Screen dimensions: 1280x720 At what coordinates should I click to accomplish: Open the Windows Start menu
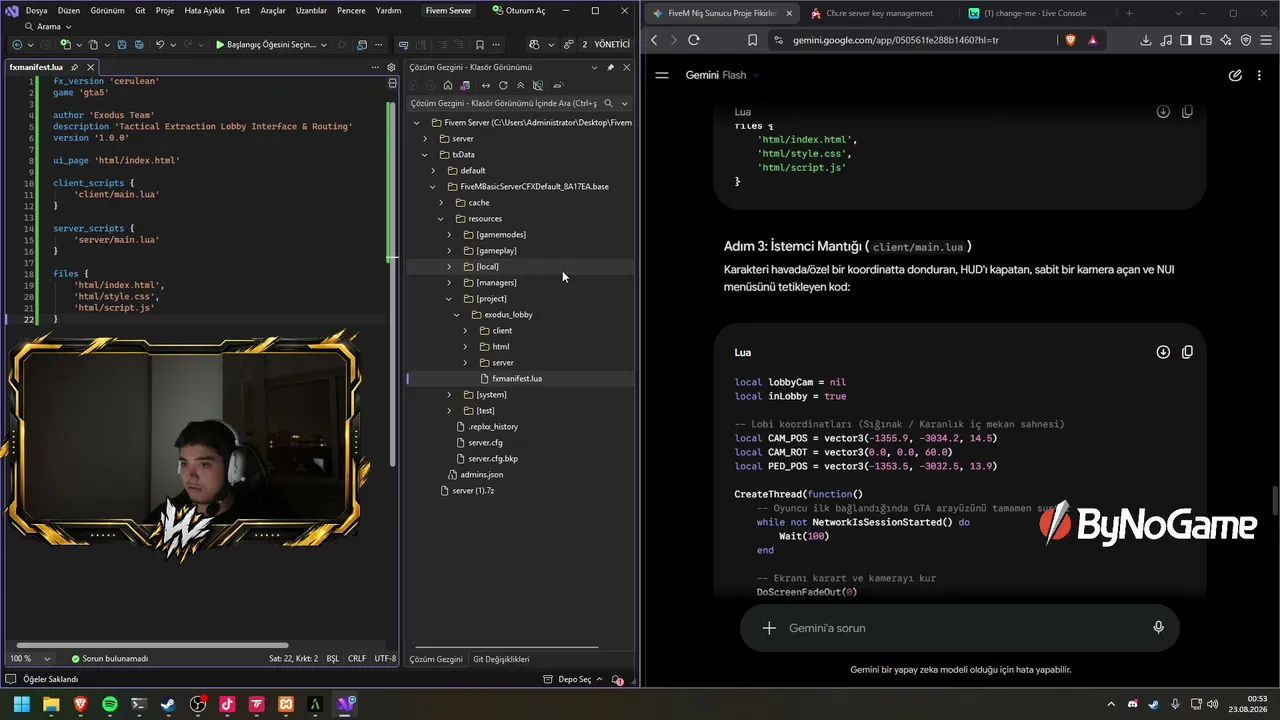click(22, 704)
